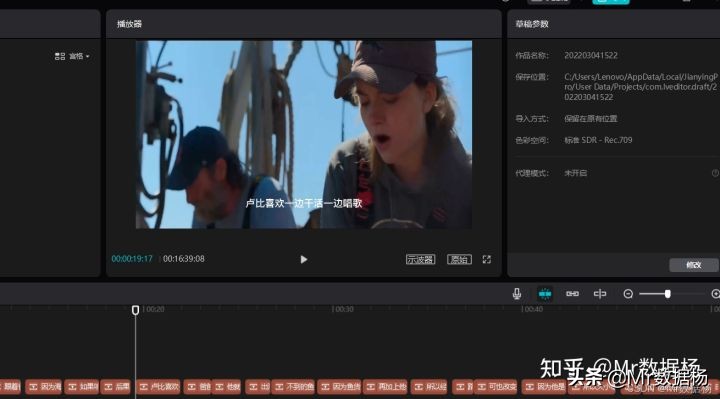Select the 如果 subtitle clip
720x399 pixels.
click(81, 387)
